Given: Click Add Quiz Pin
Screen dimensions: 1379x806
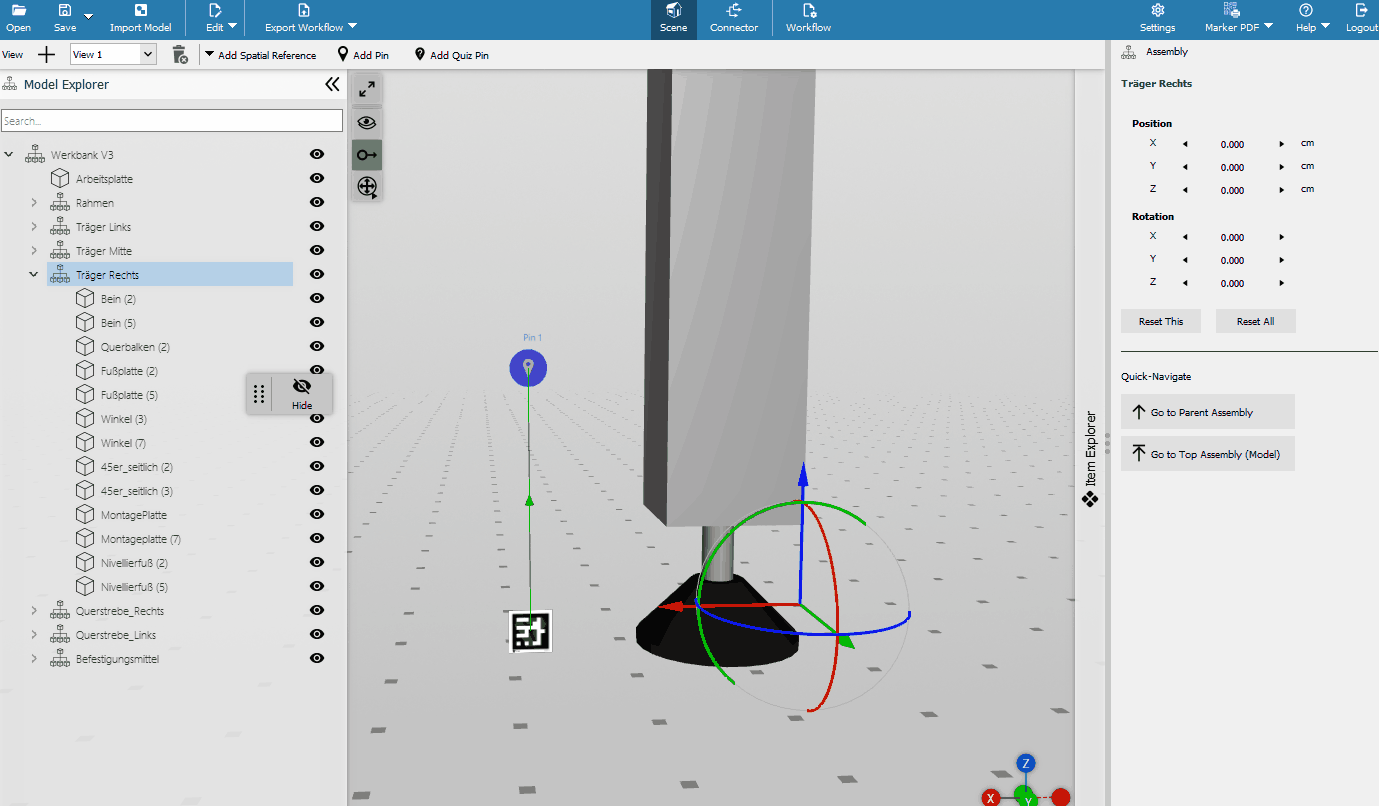Looking at the screenshot, I should tap(451, 55).
